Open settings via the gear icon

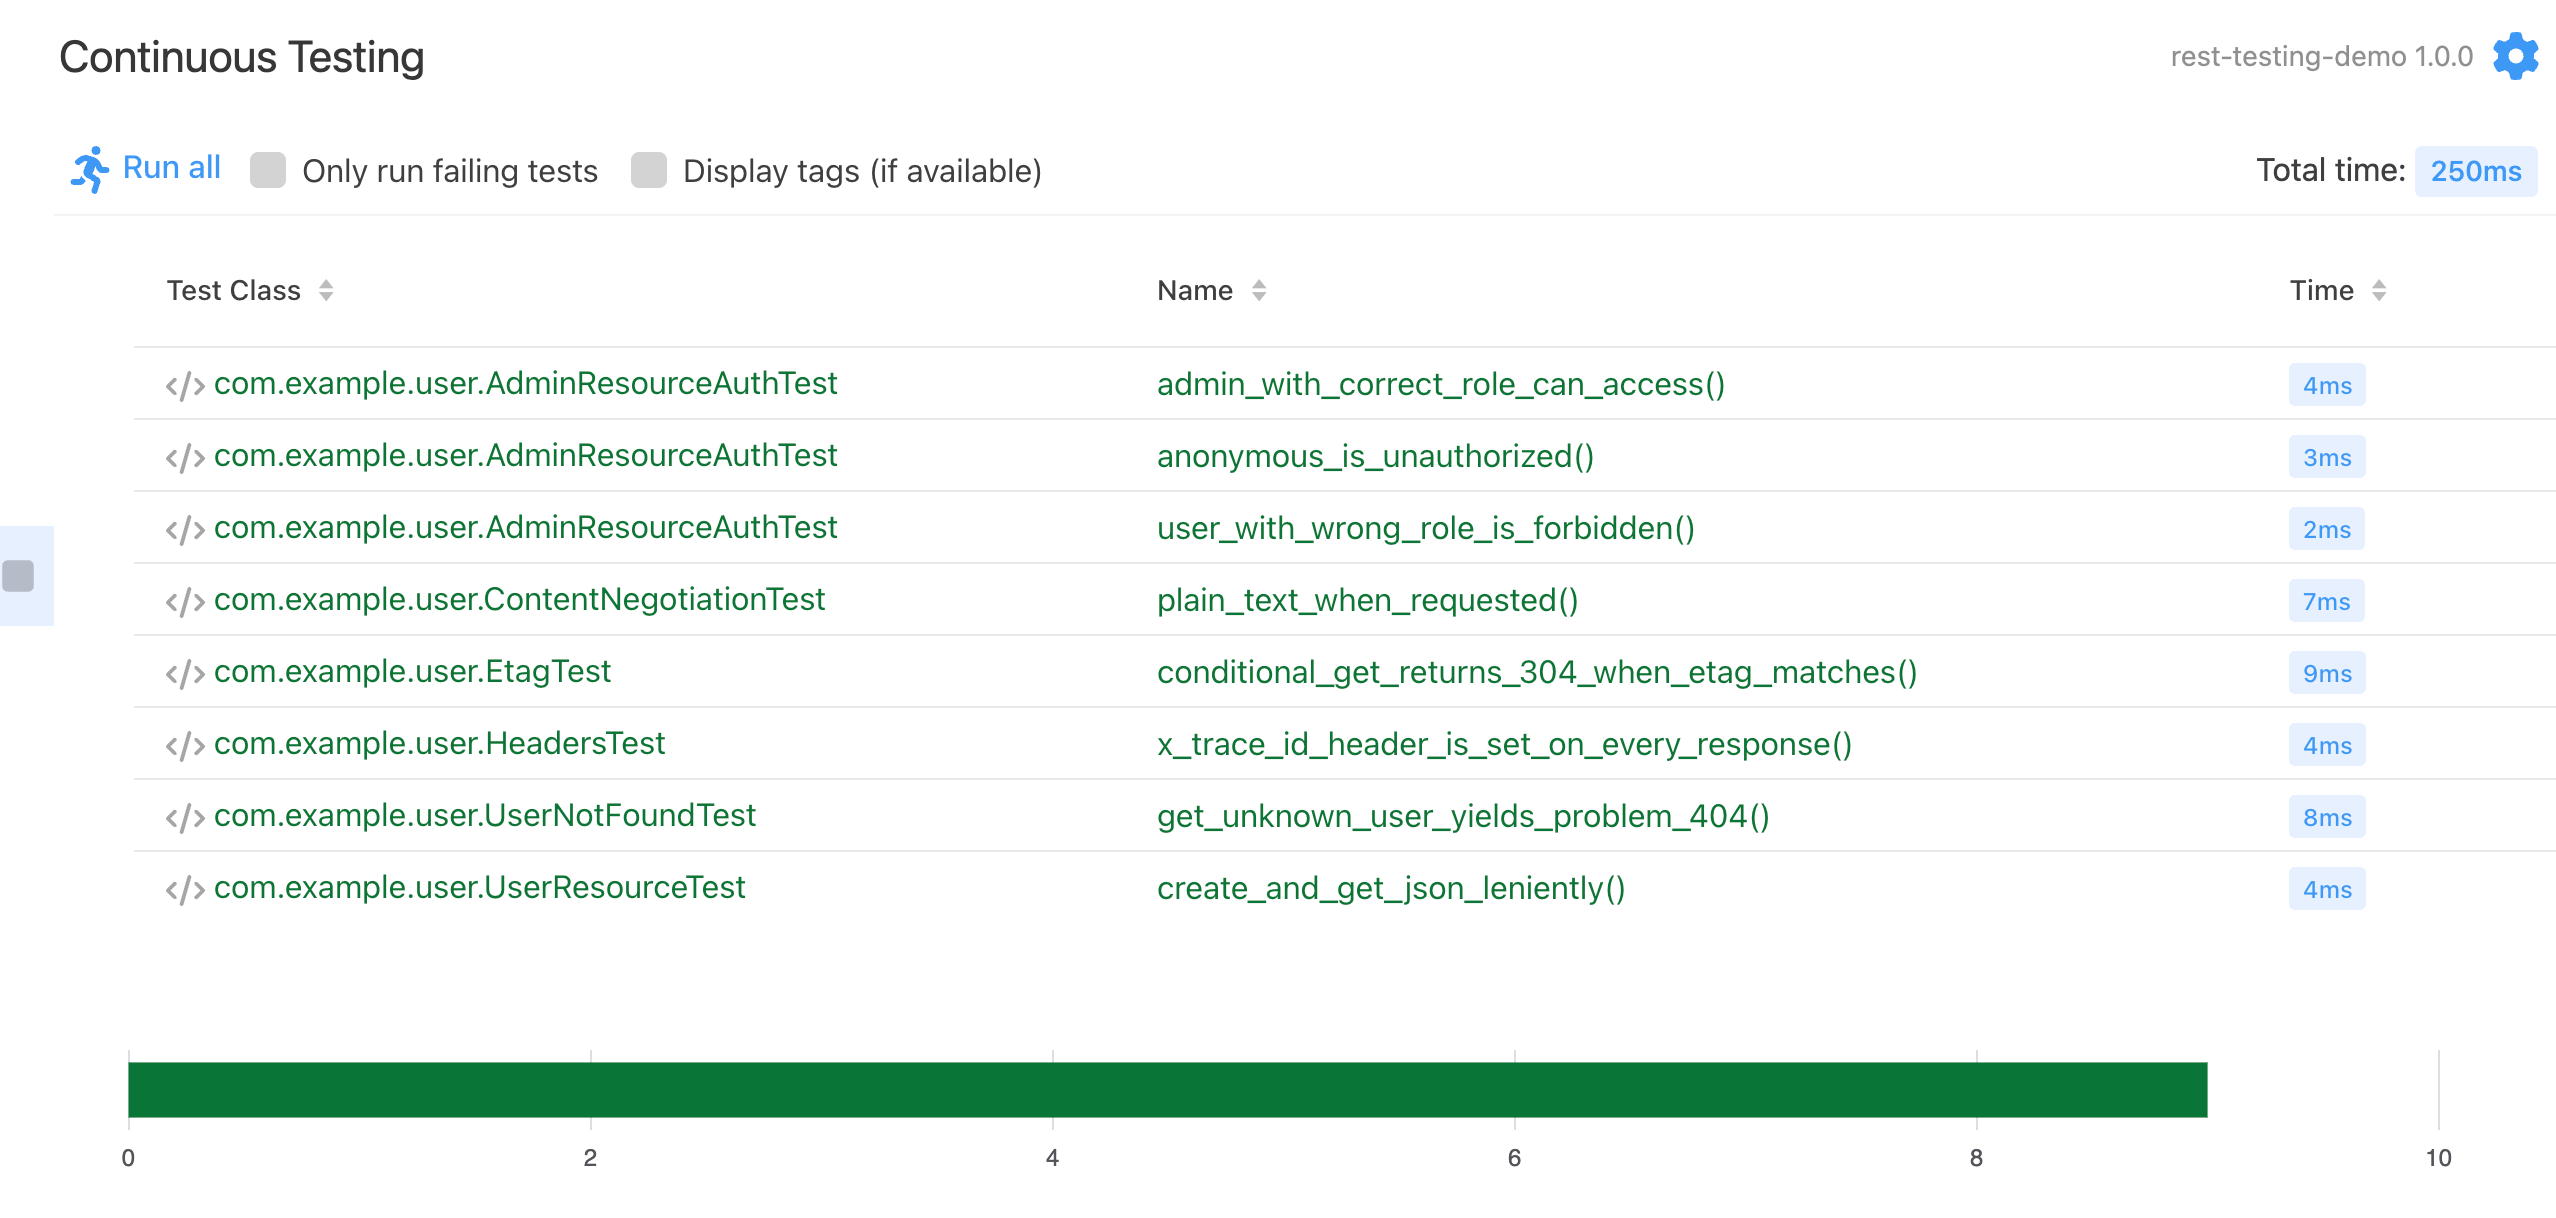pos(2514,56)
